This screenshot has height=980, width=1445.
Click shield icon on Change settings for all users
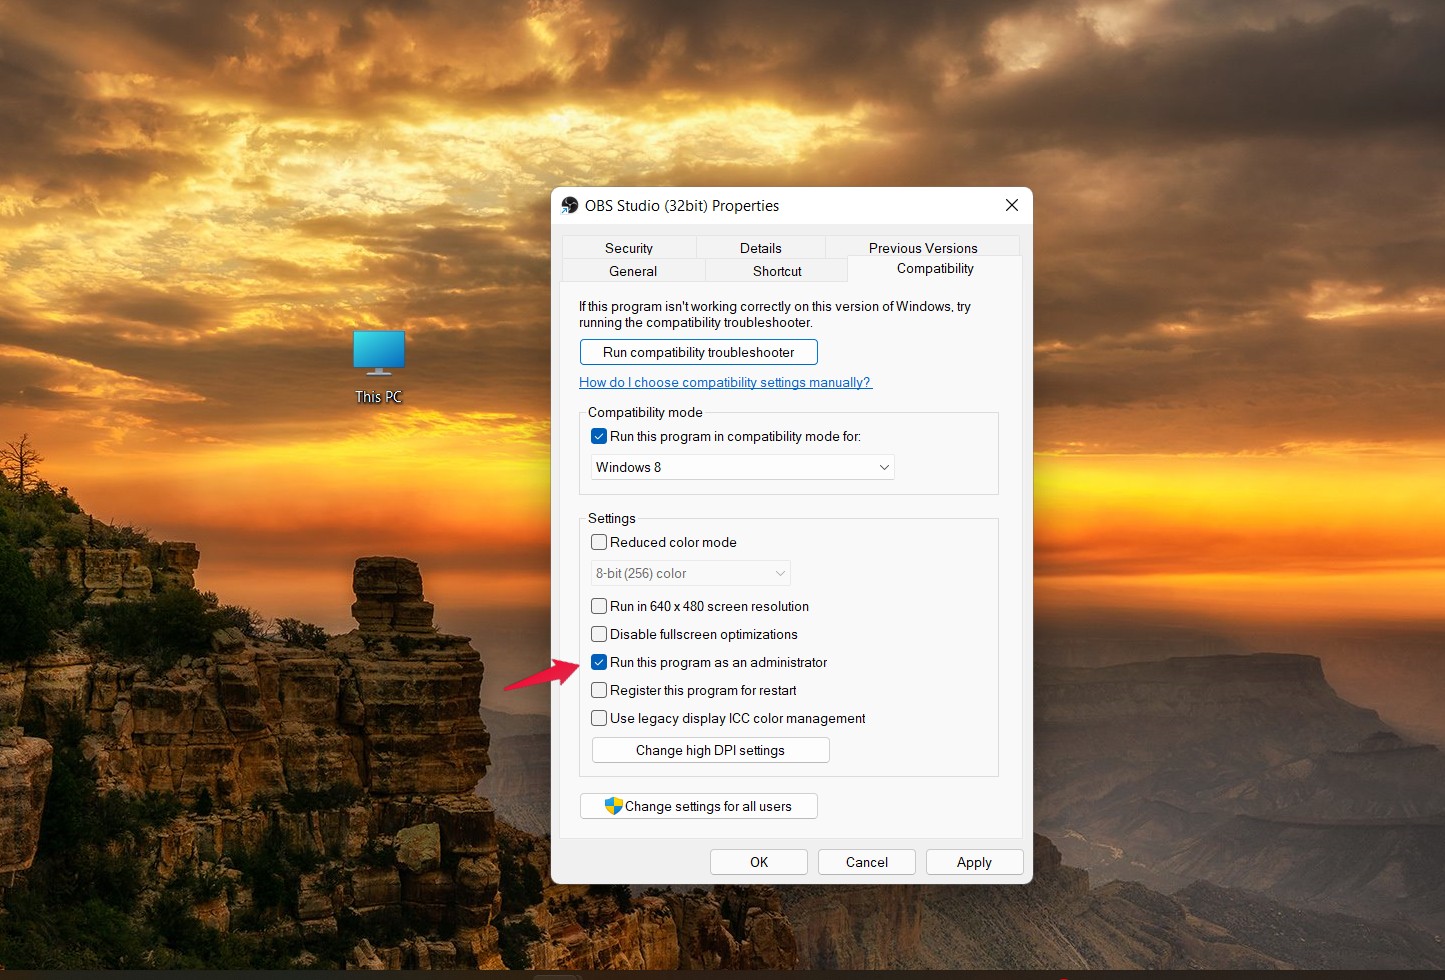(x=614, y=806)
